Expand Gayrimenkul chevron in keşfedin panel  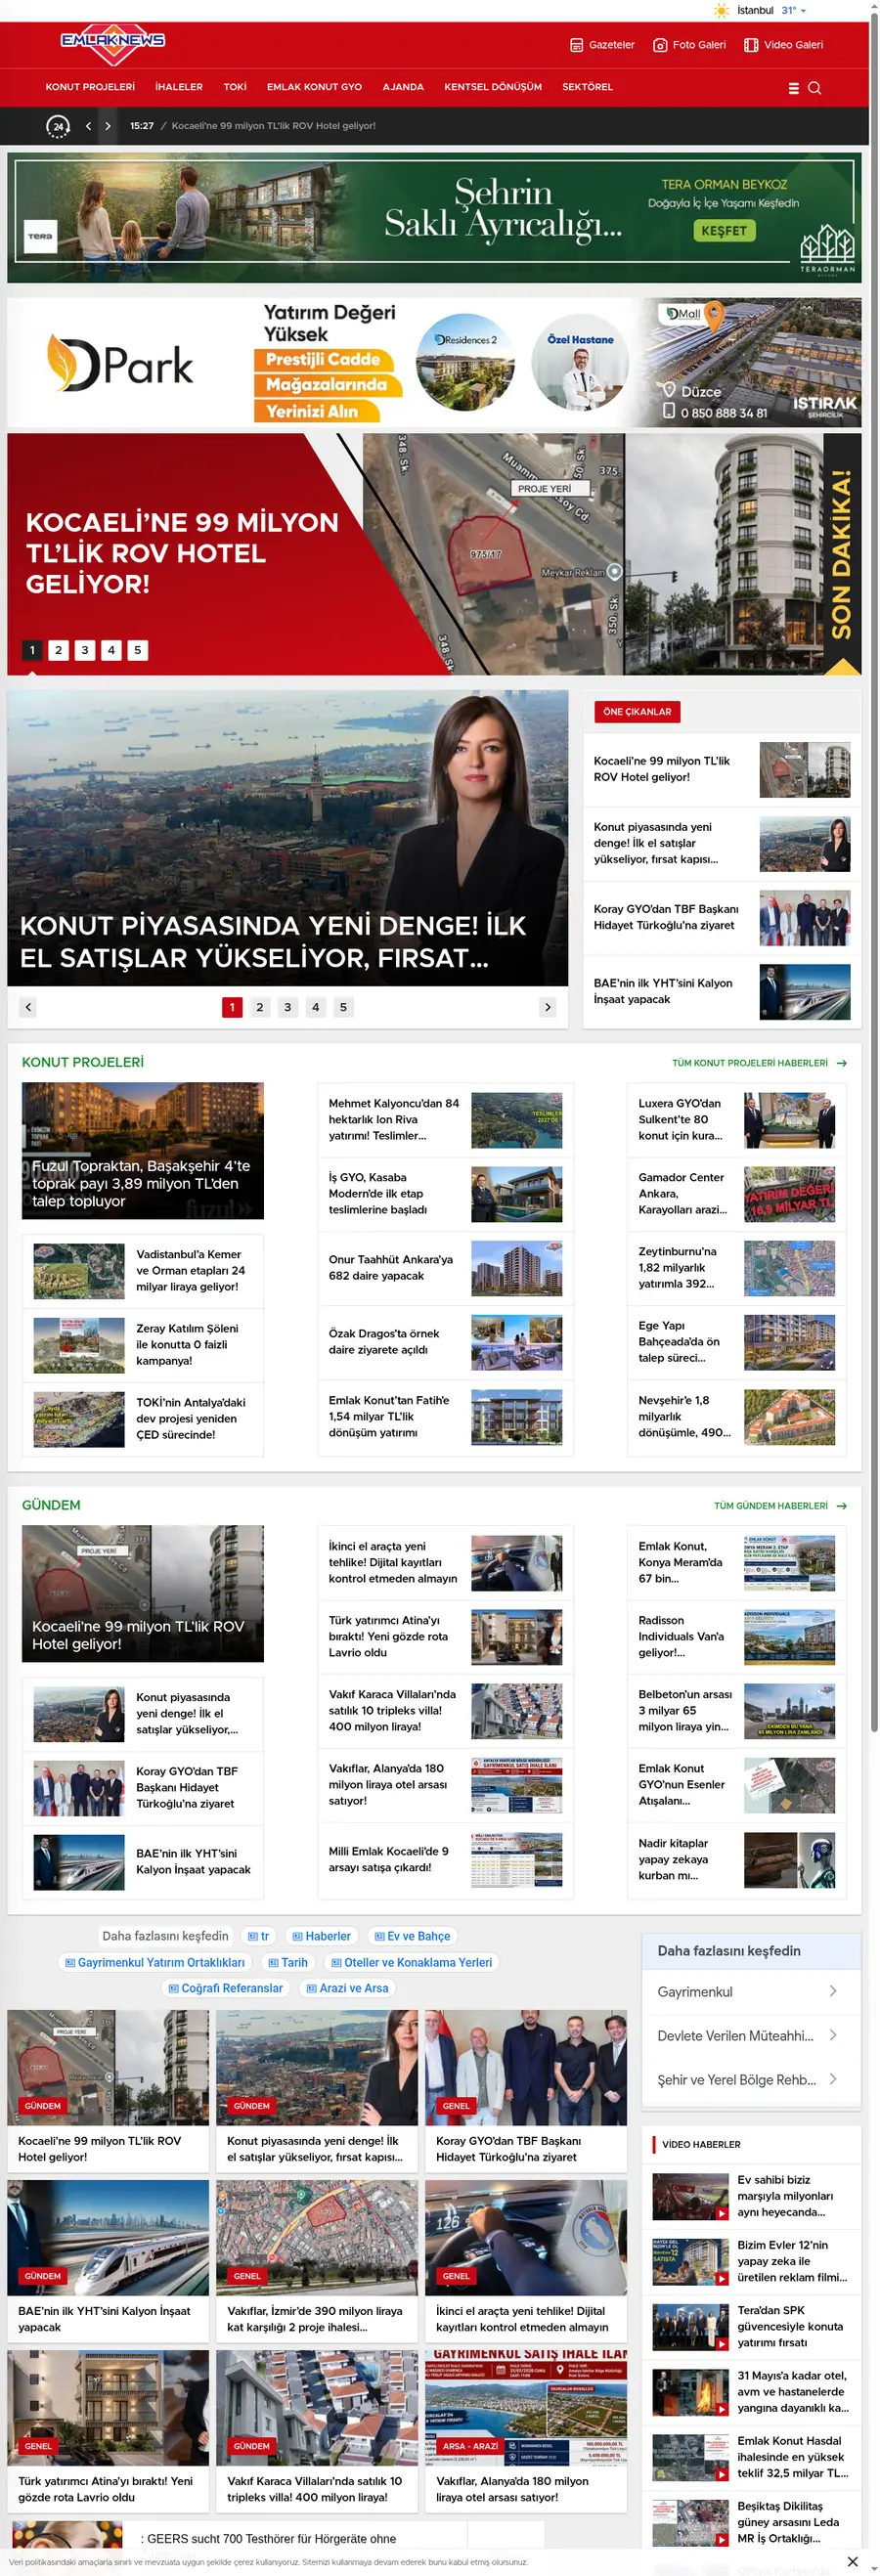tap(833, 1991)
